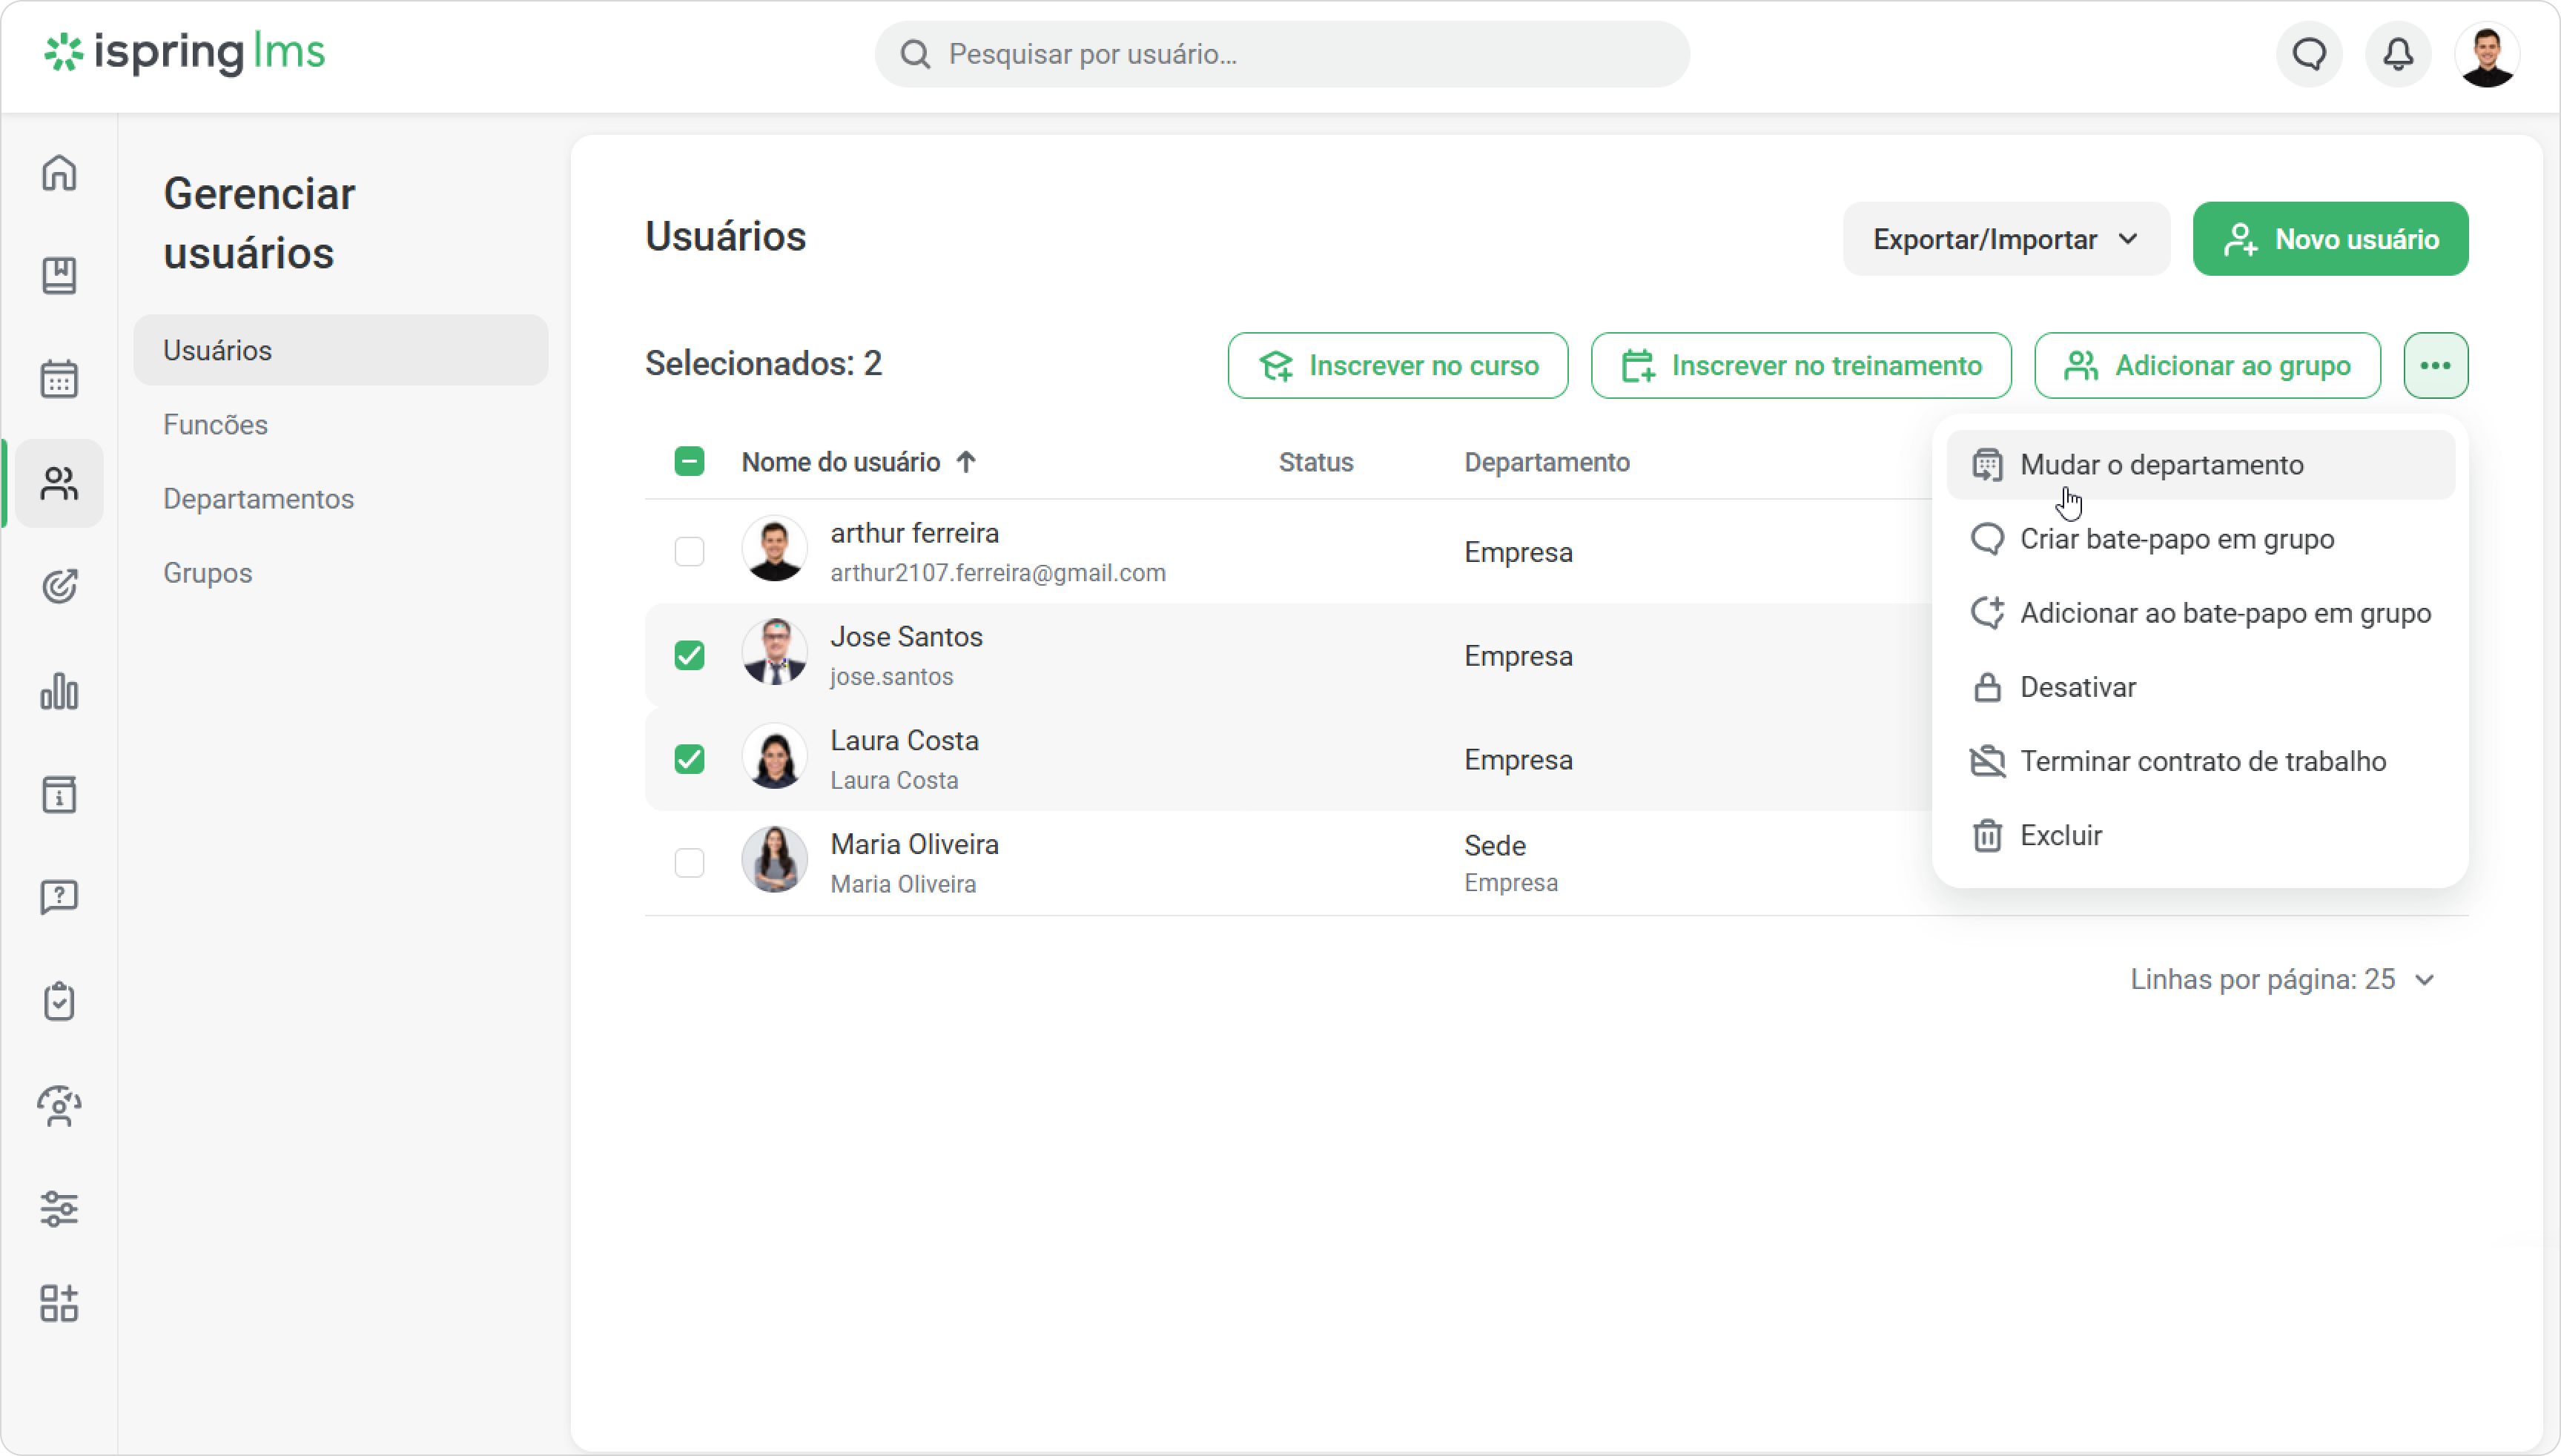The width and height of the screenshot is (2561, 1456).
Task: Open the home icon in sidebar
Action: tap(59, 172)
